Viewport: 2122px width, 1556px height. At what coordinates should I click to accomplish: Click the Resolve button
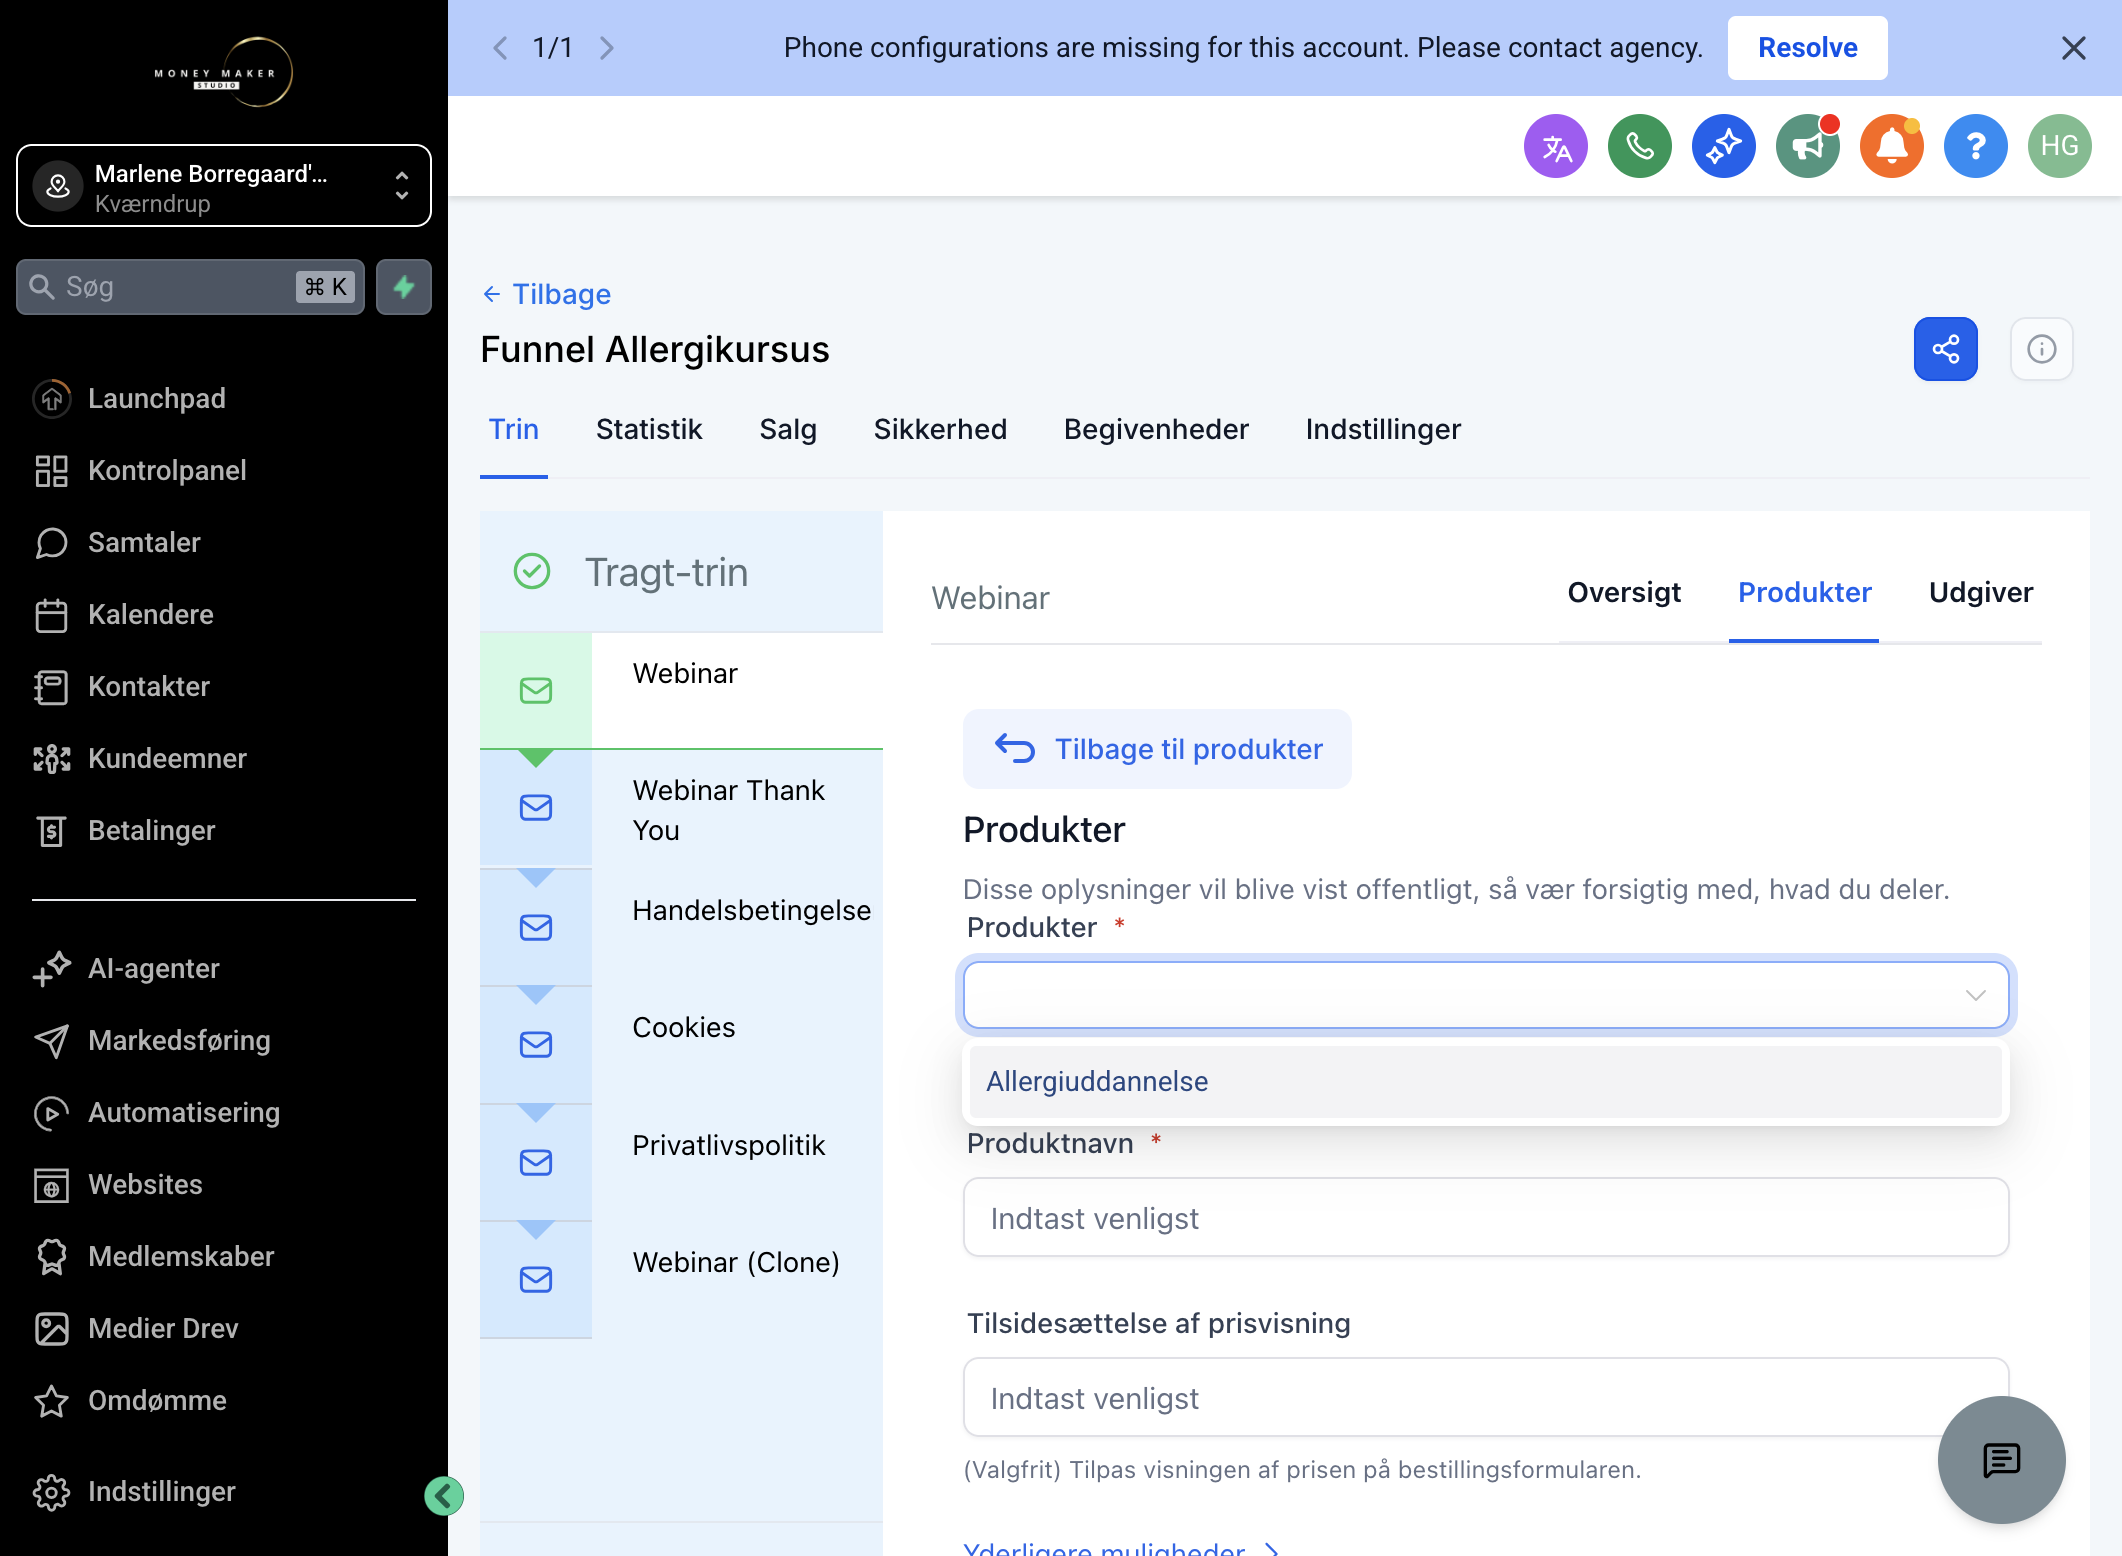click(1807, 48)
